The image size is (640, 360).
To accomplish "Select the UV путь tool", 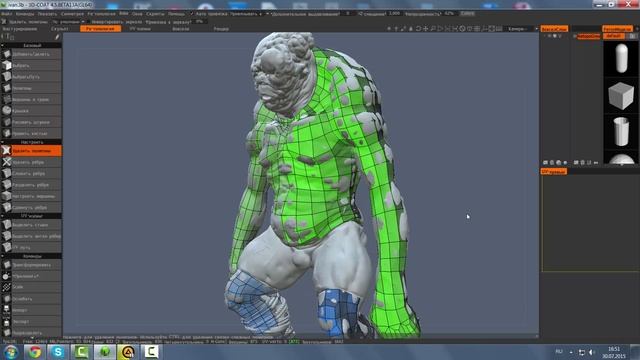I will pyautogui.click(x=31, y=247).
